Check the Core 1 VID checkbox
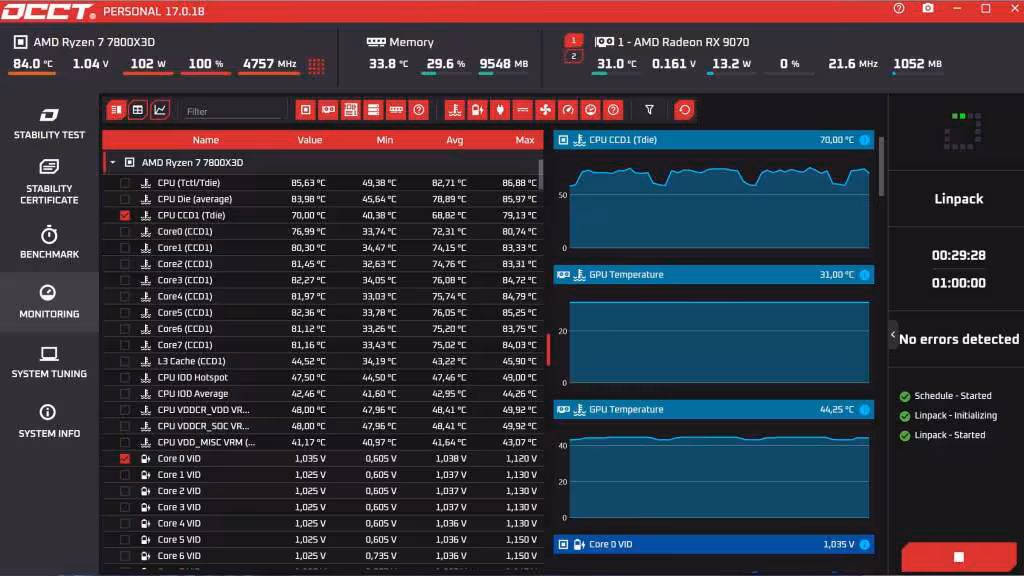1024x576 pixels. pos(125,475)
